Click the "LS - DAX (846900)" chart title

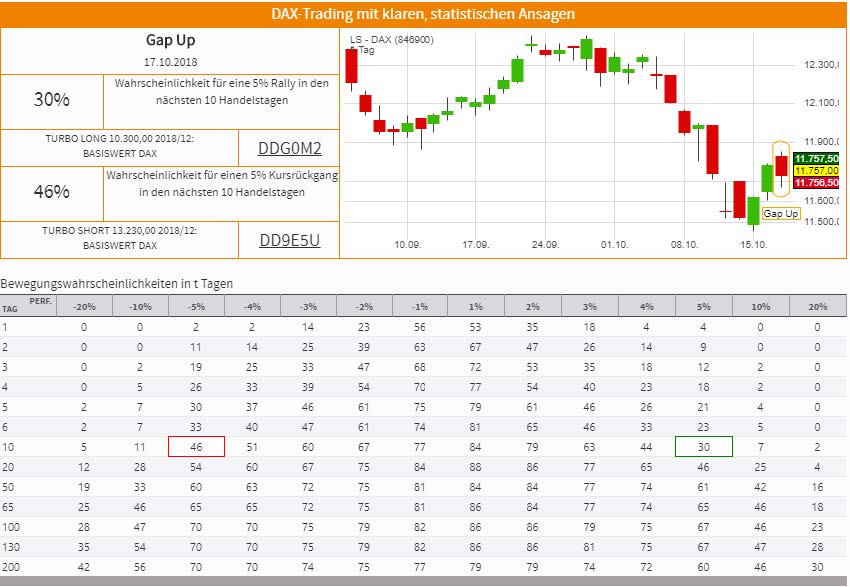tap(391, 40)
